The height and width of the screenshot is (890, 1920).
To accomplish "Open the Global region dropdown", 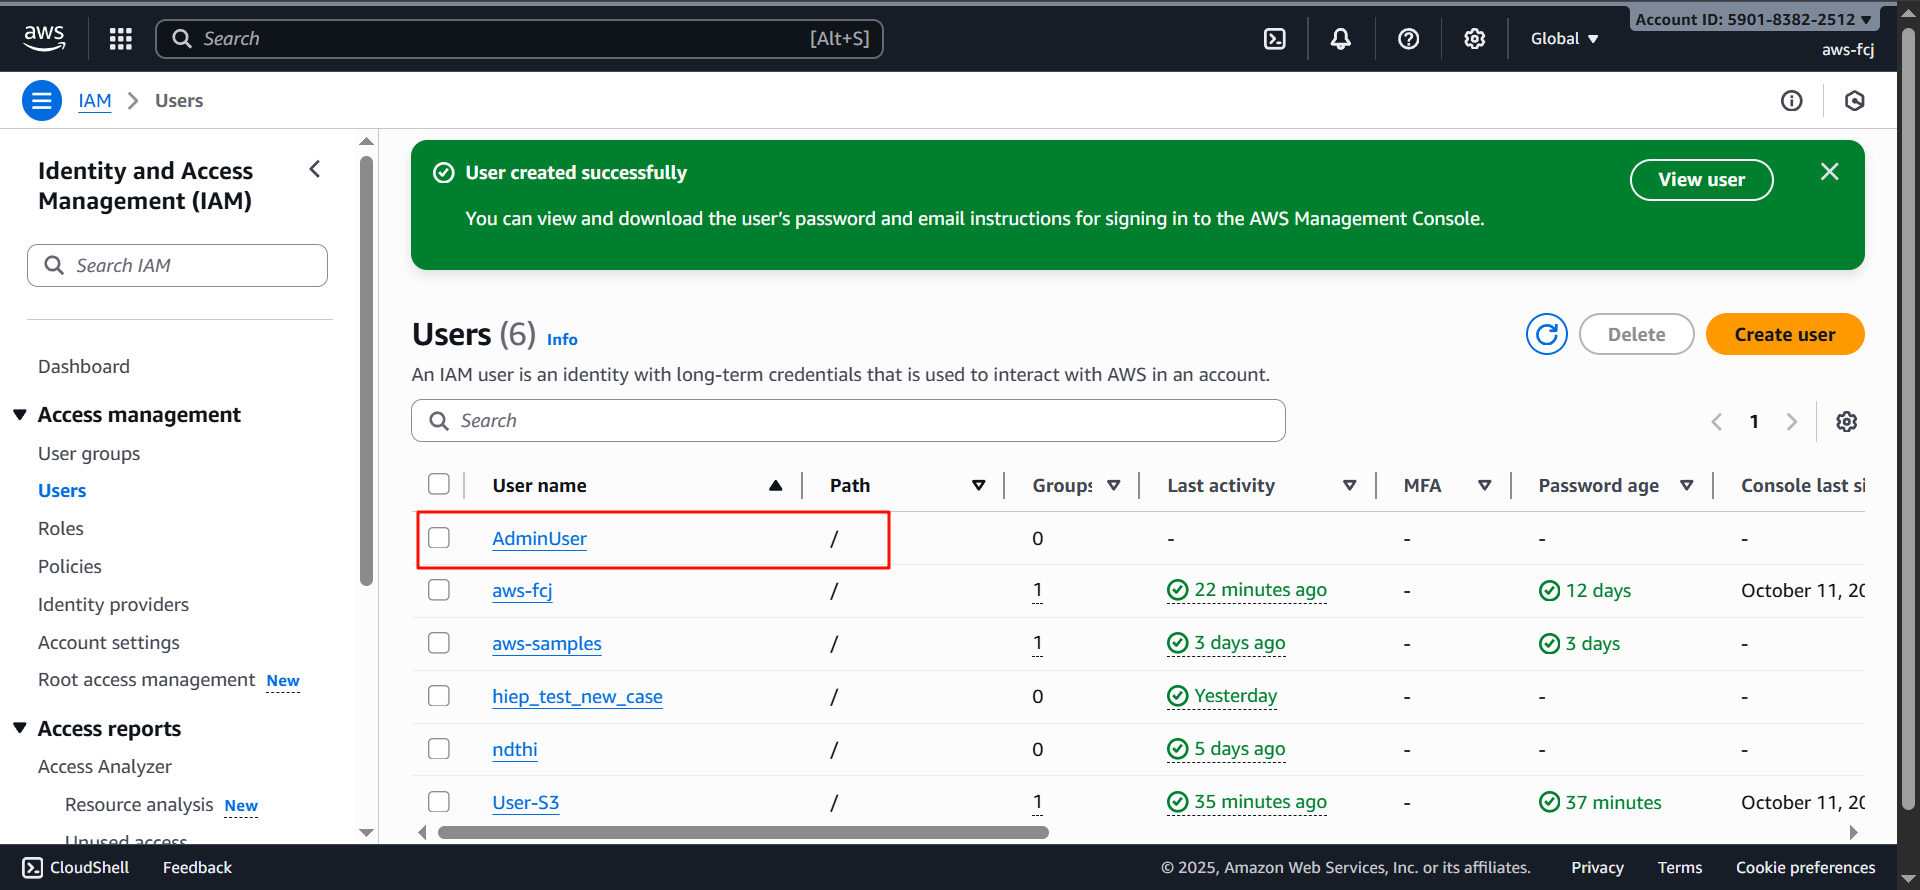I will [1565, 39].
